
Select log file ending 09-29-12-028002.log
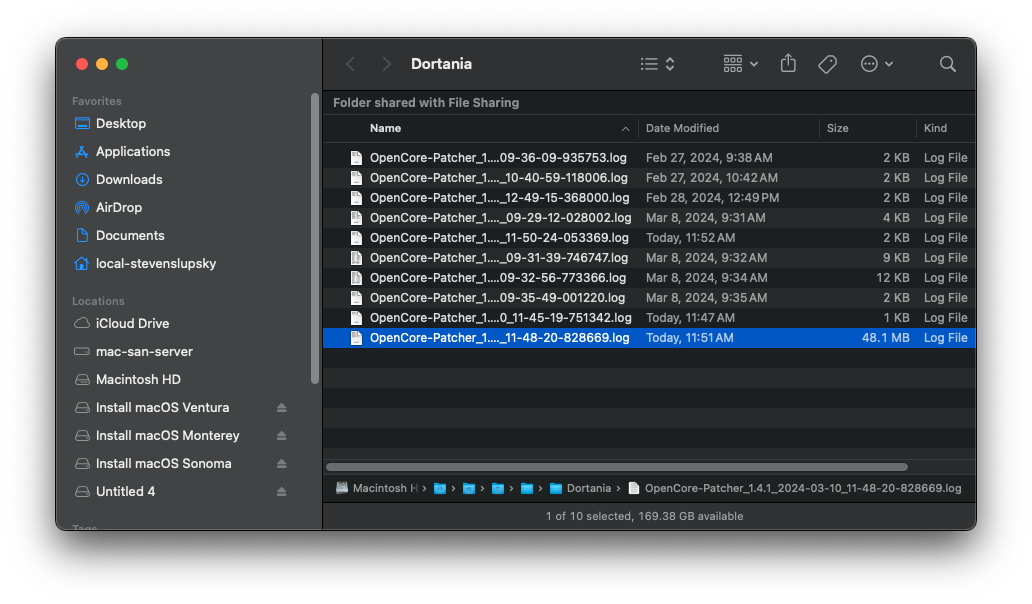tap(649, 218)
